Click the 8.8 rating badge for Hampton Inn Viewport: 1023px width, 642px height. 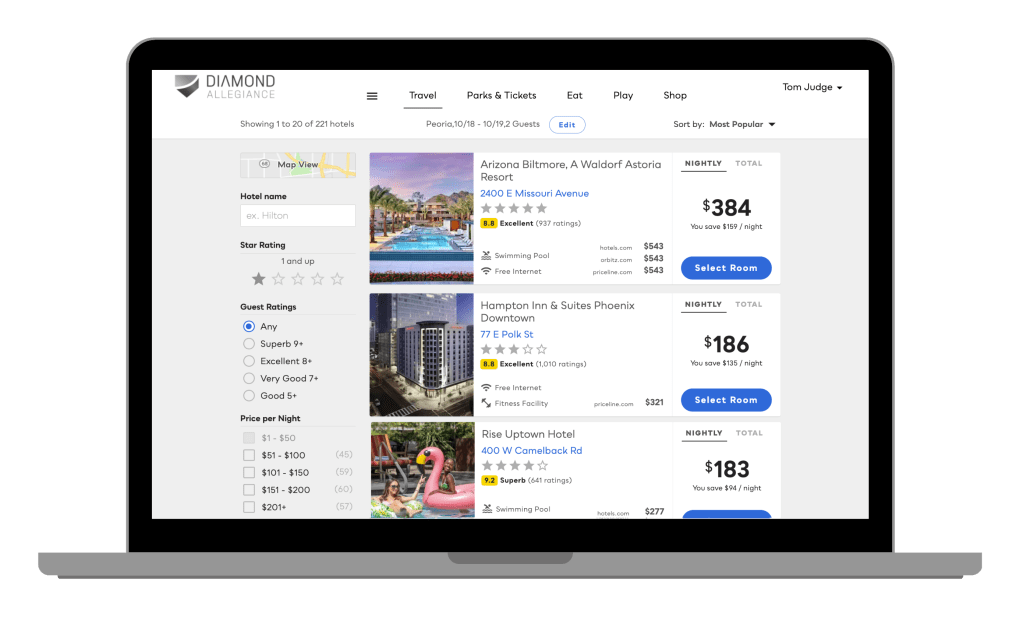pyautogui.click(x=489, y=364)
